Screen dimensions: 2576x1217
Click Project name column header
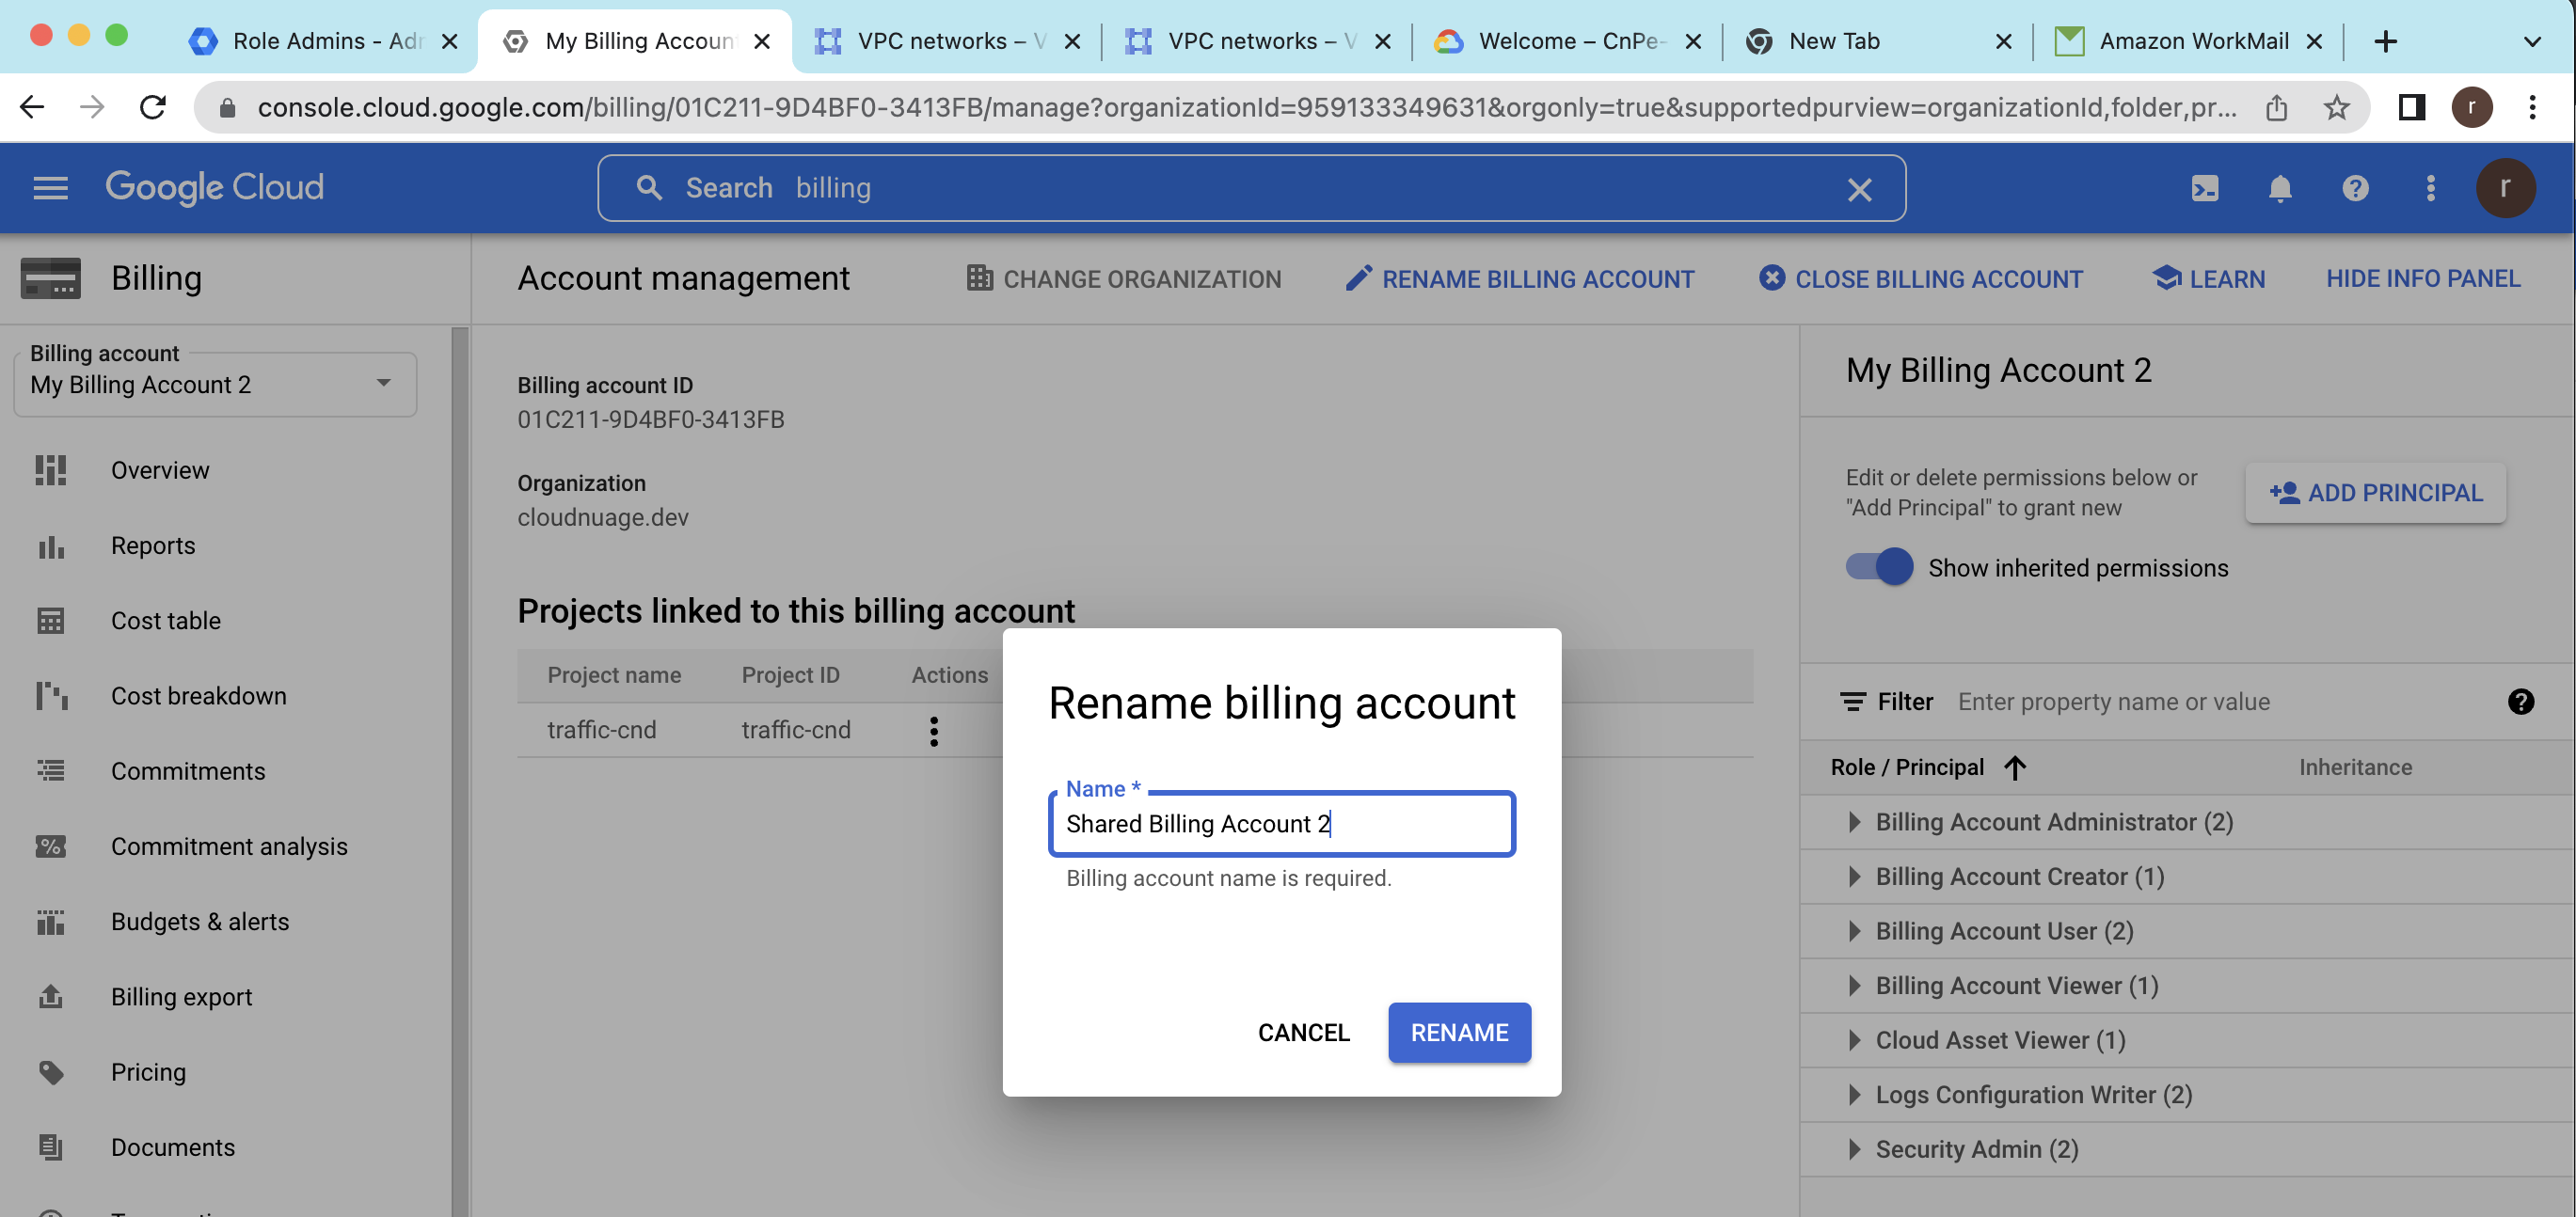613,675
